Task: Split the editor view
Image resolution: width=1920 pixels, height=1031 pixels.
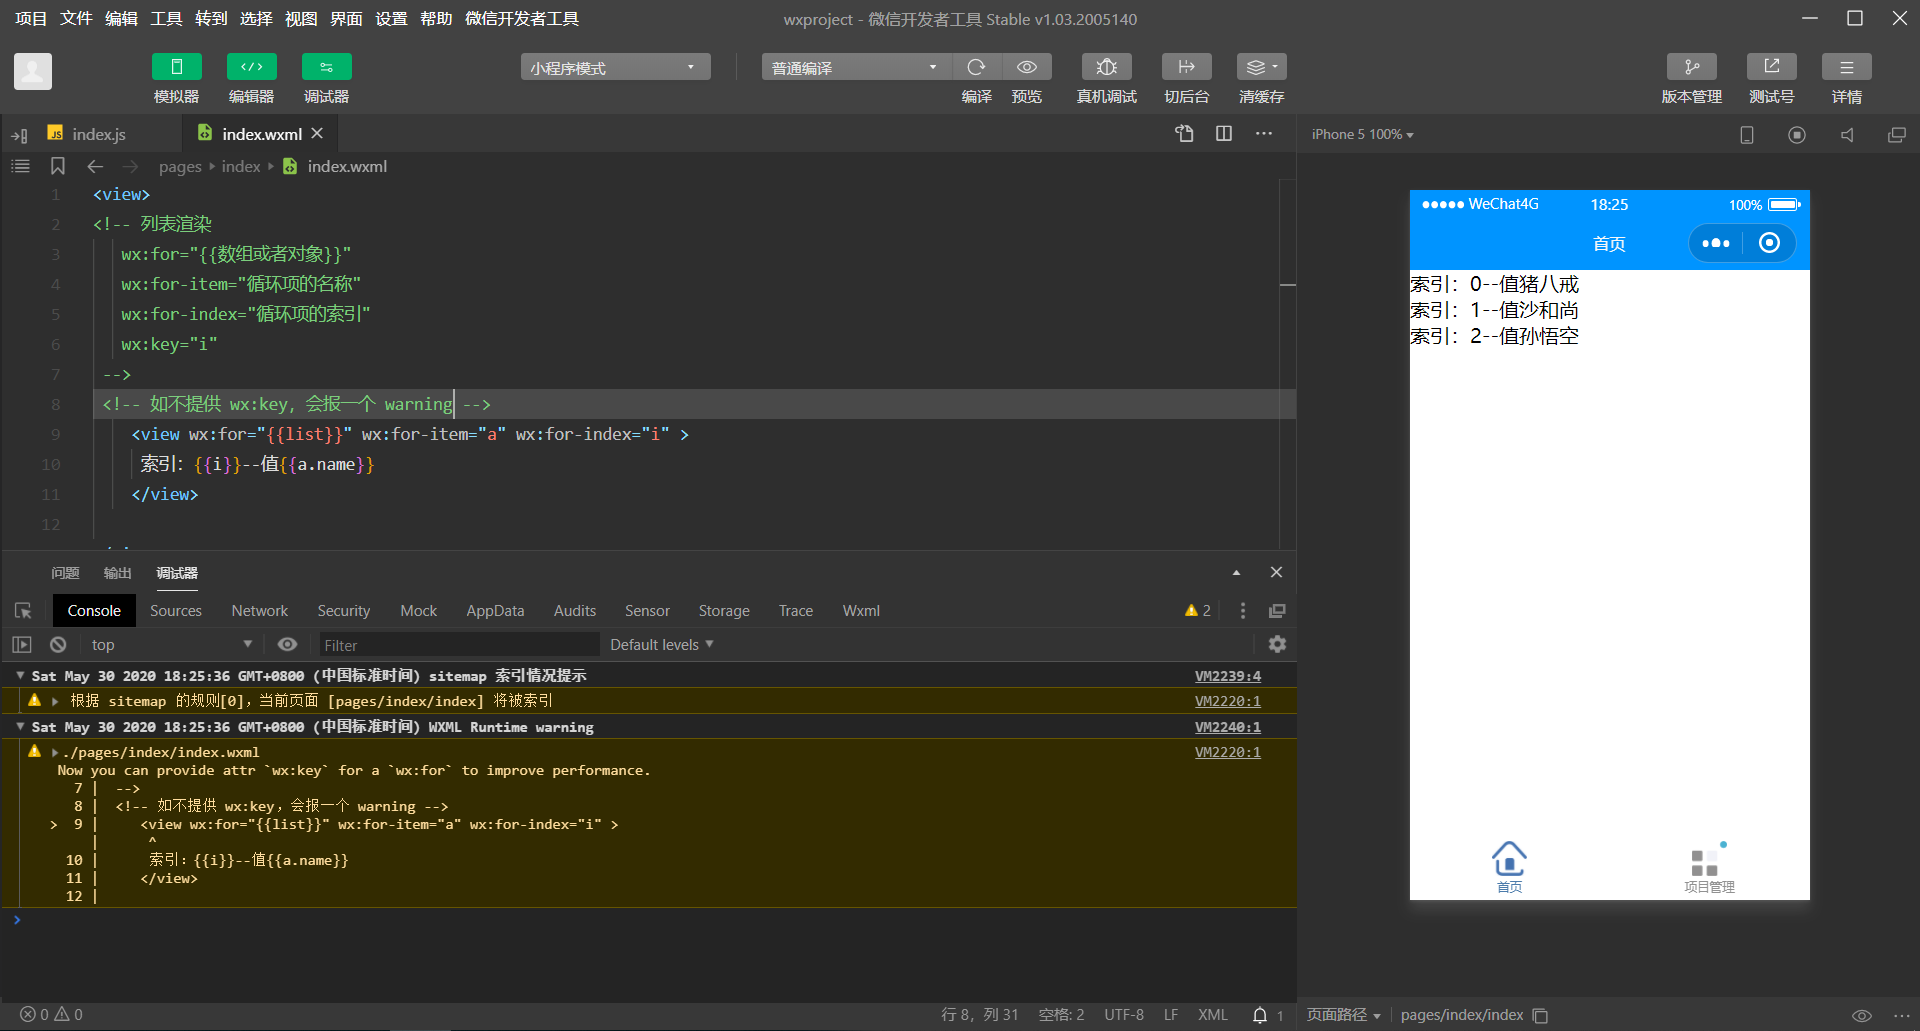Action: [1224, 134]
